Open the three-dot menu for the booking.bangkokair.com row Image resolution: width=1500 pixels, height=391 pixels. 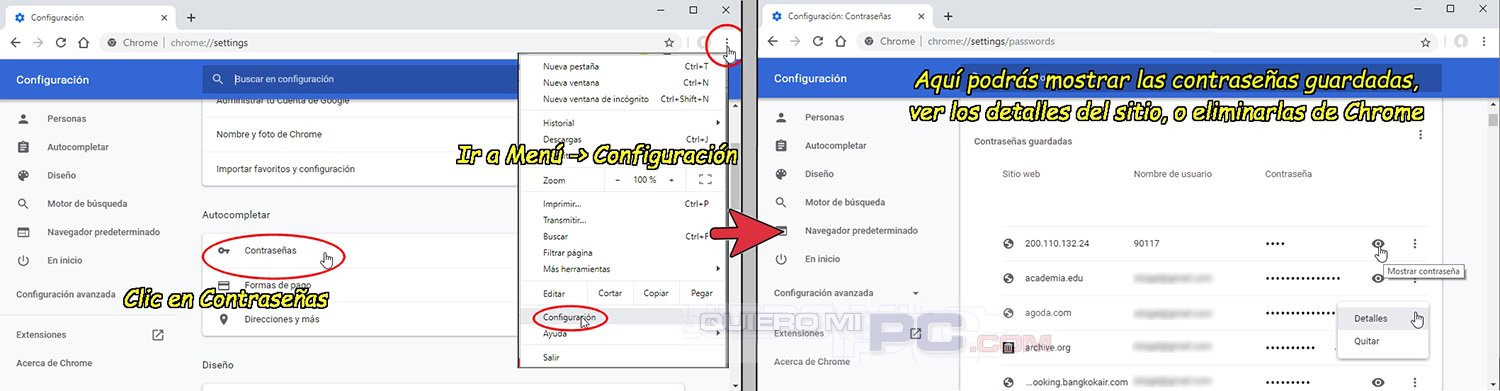[x=1414, y=382]
